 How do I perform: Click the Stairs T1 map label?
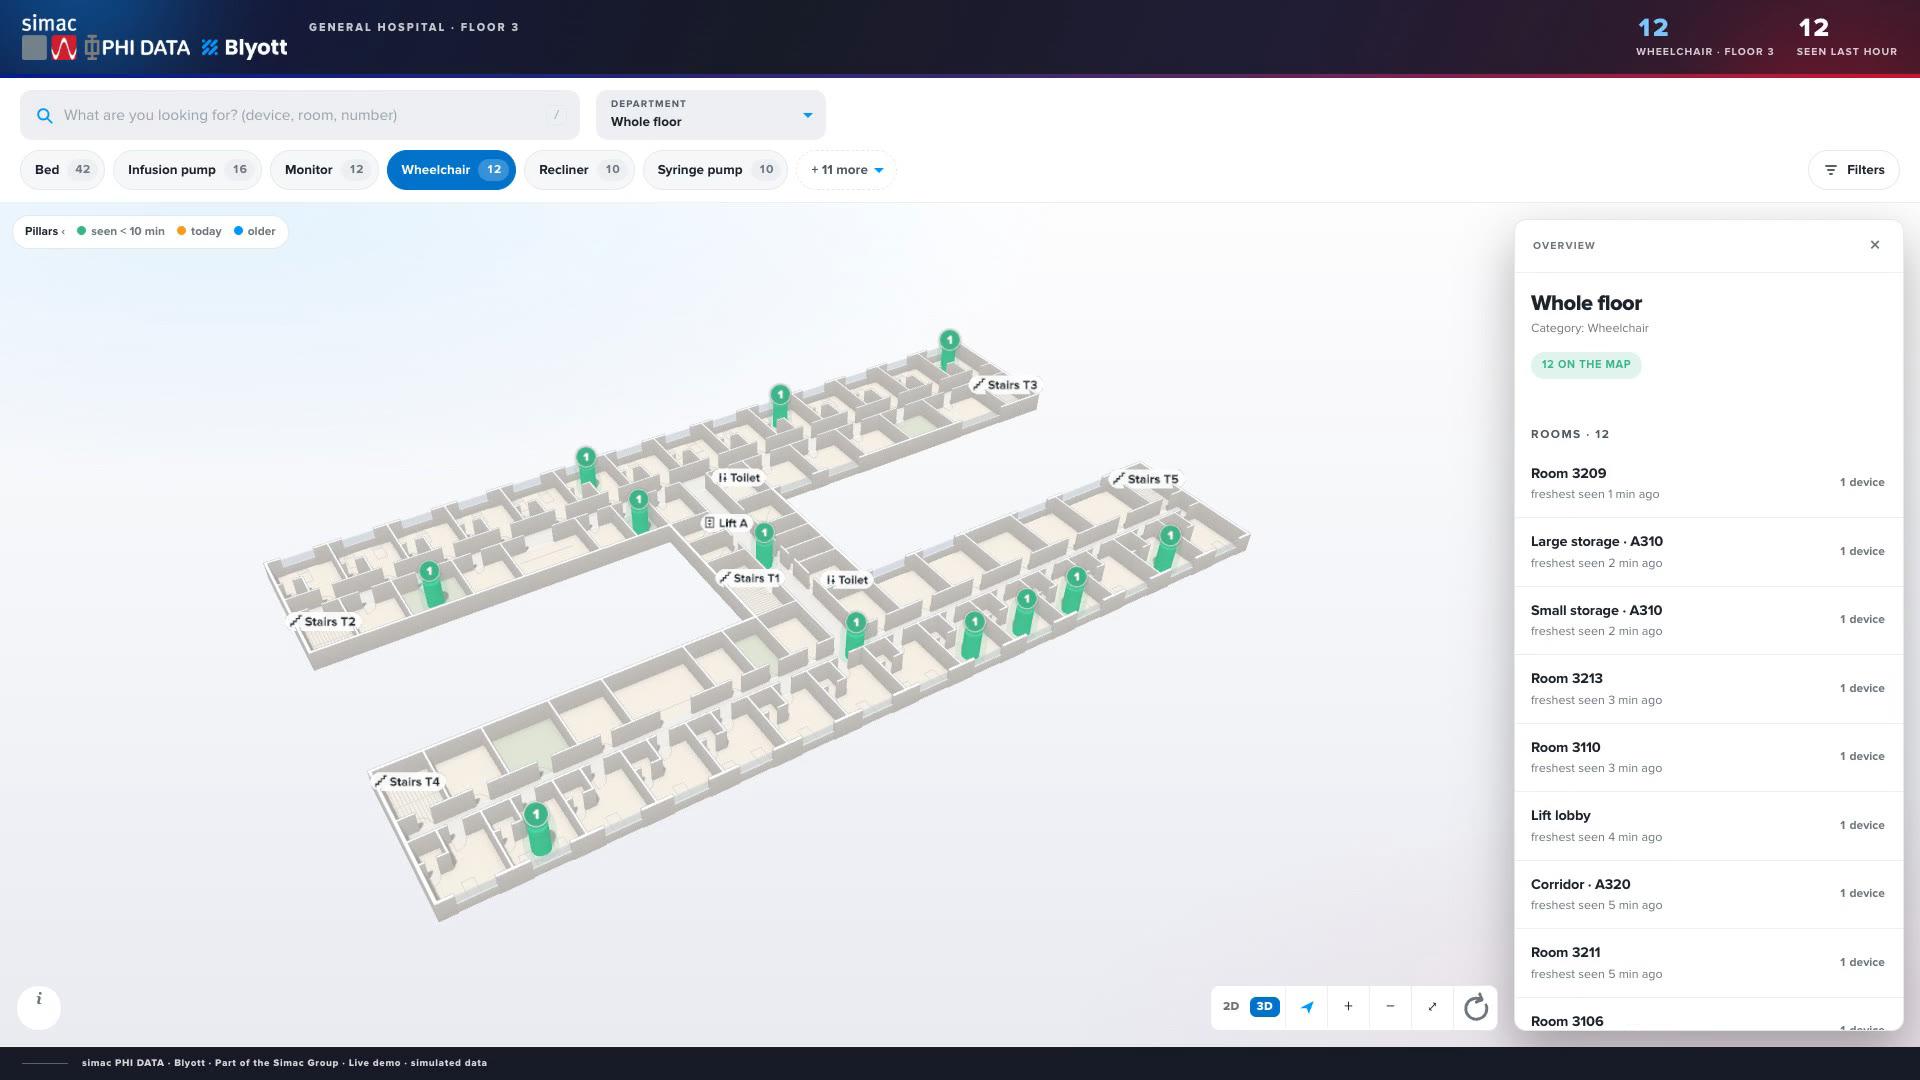(749, 578)
